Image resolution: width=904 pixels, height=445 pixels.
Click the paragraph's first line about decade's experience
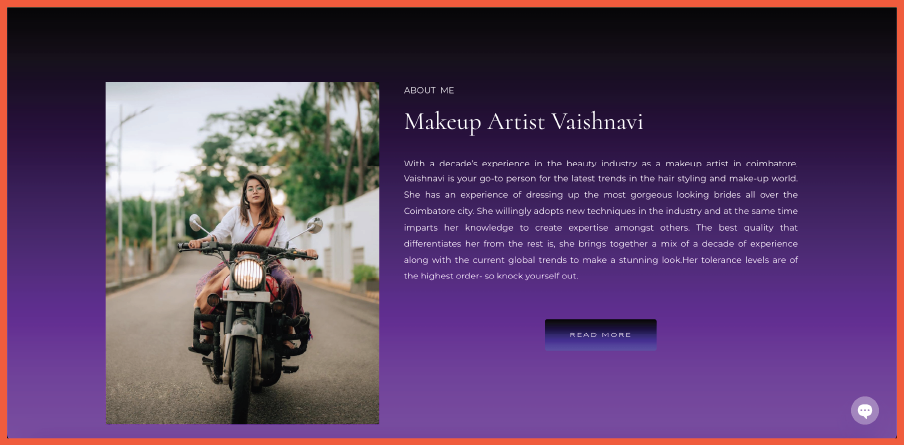pyautogui.click(x=601, y=163)
